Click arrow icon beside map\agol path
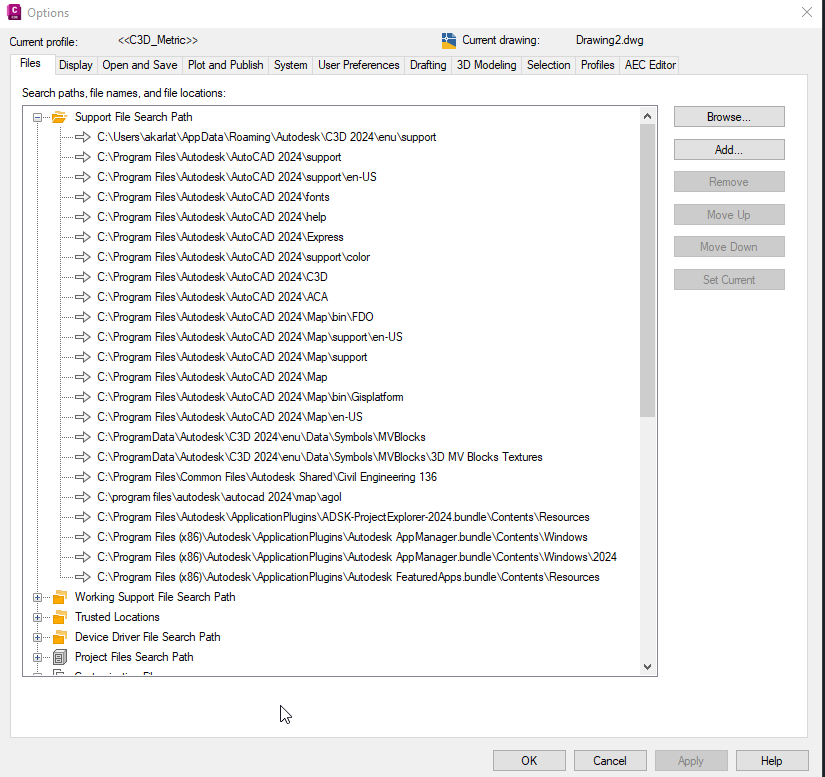The width and height of the screenshot is (825, 777). (83, 497)
